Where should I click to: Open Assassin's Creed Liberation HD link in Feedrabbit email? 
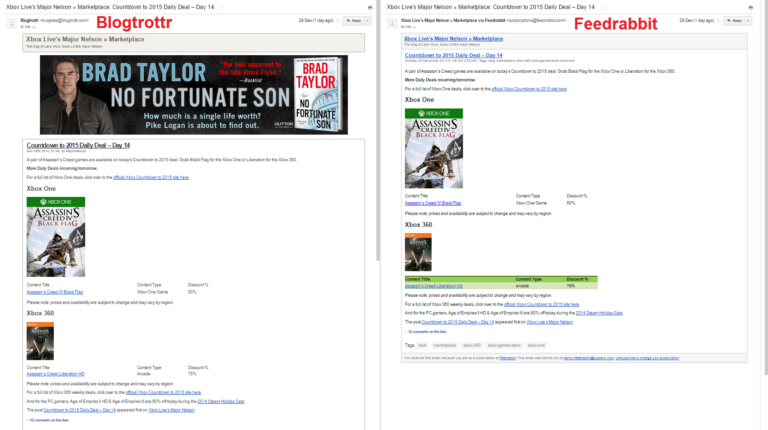(x=433, y=286)
